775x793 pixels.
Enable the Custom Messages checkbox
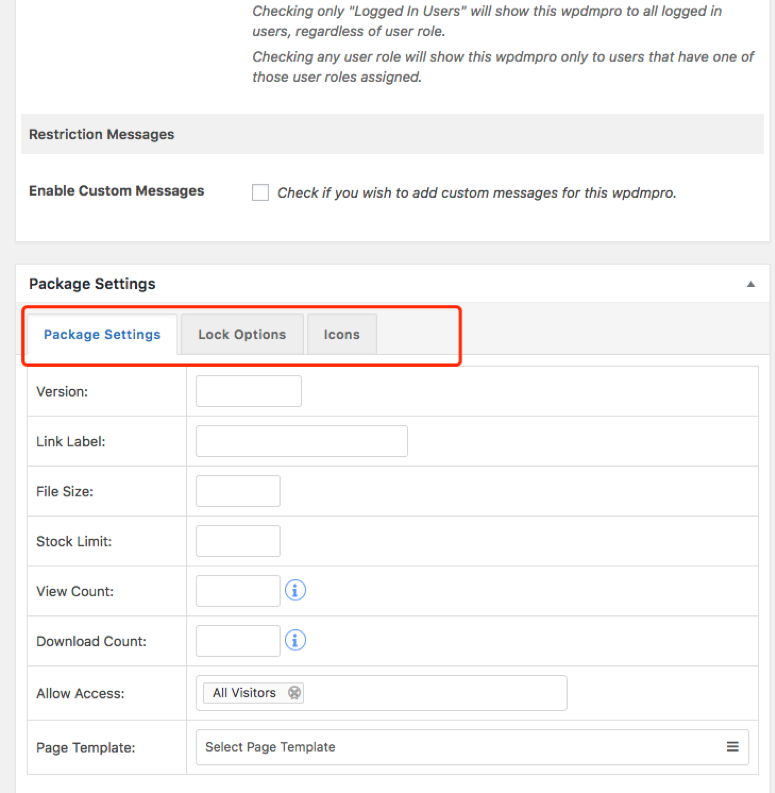(x=260, y=193)
